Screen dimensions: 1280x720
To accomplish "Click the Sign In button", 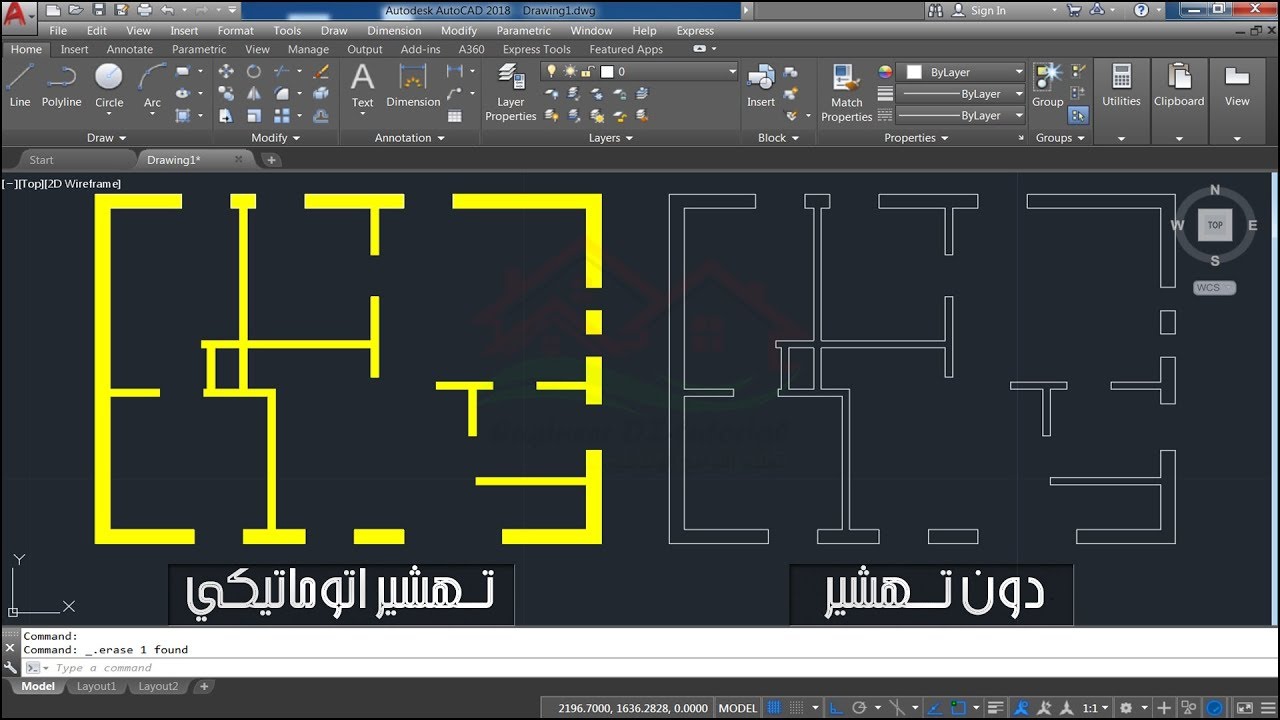I will point(979,10).
